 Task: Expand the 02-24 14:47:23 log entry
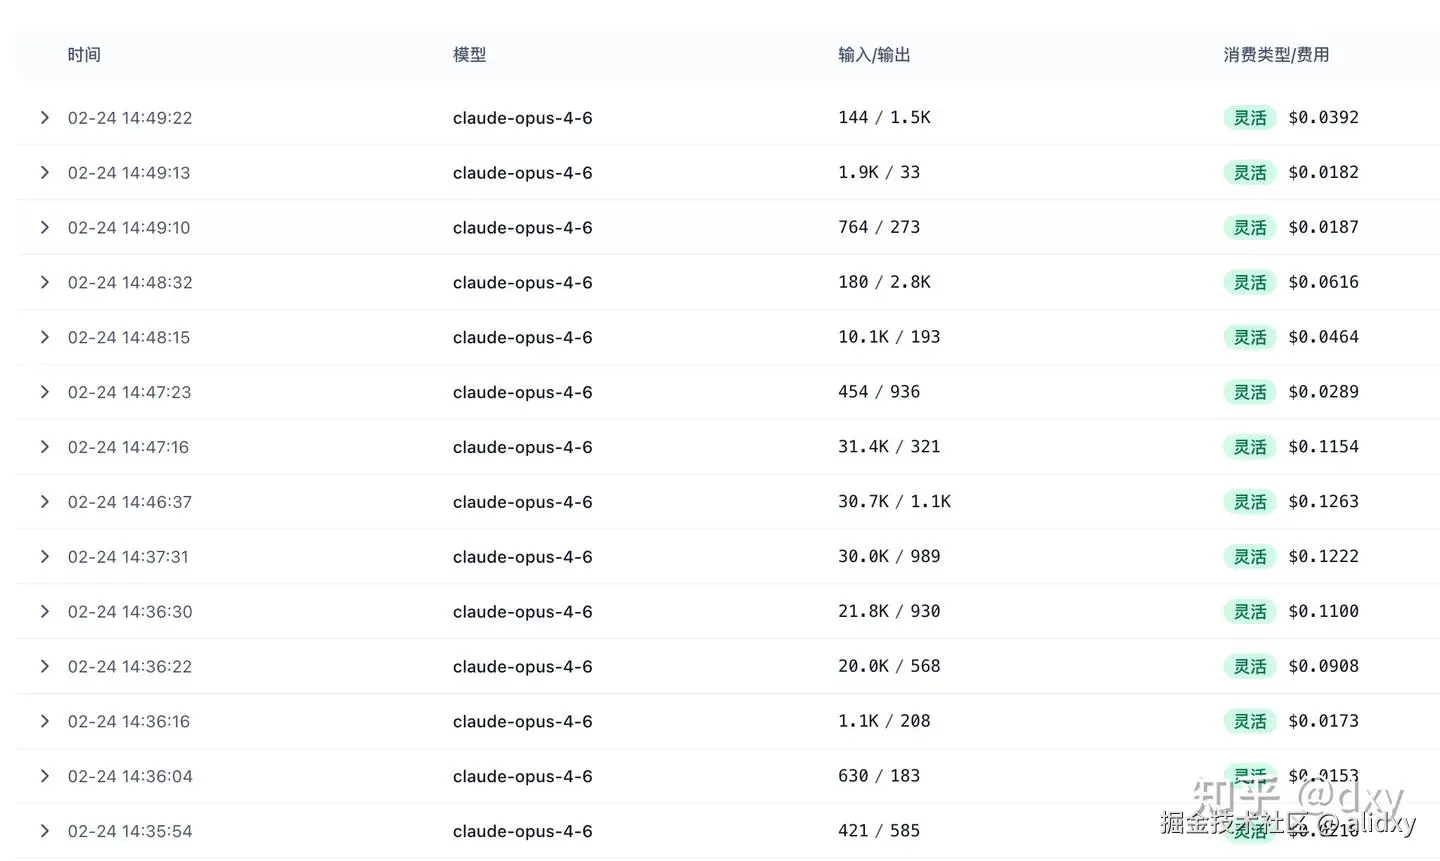tap(44, 392)
